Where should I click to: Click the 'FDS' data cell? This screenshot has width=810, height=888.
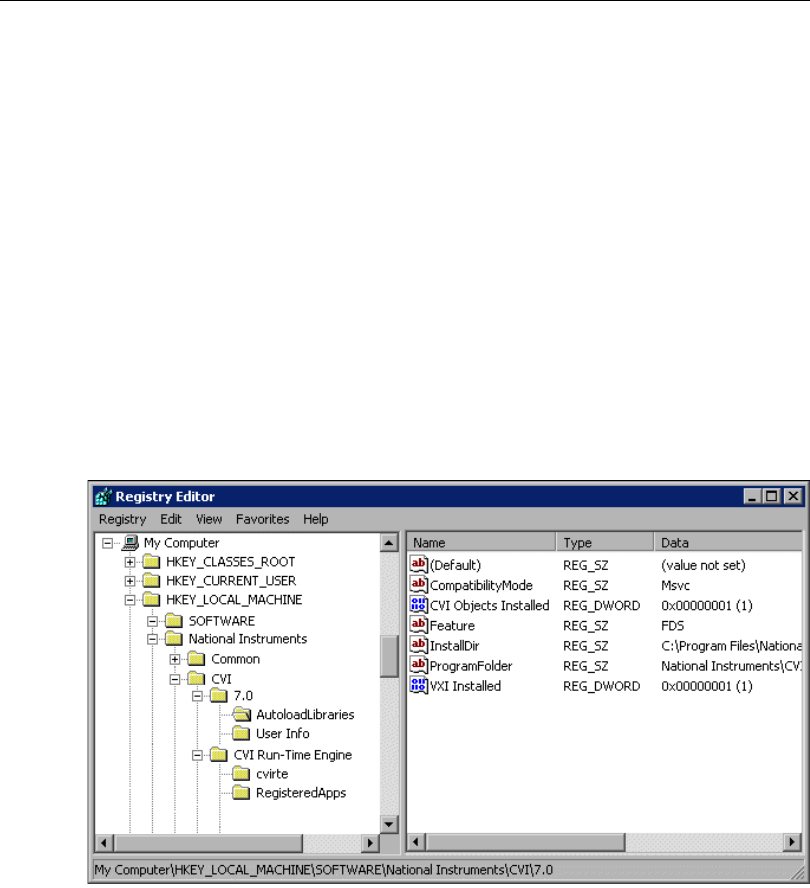pyautogui.click(x=672, y=625)
